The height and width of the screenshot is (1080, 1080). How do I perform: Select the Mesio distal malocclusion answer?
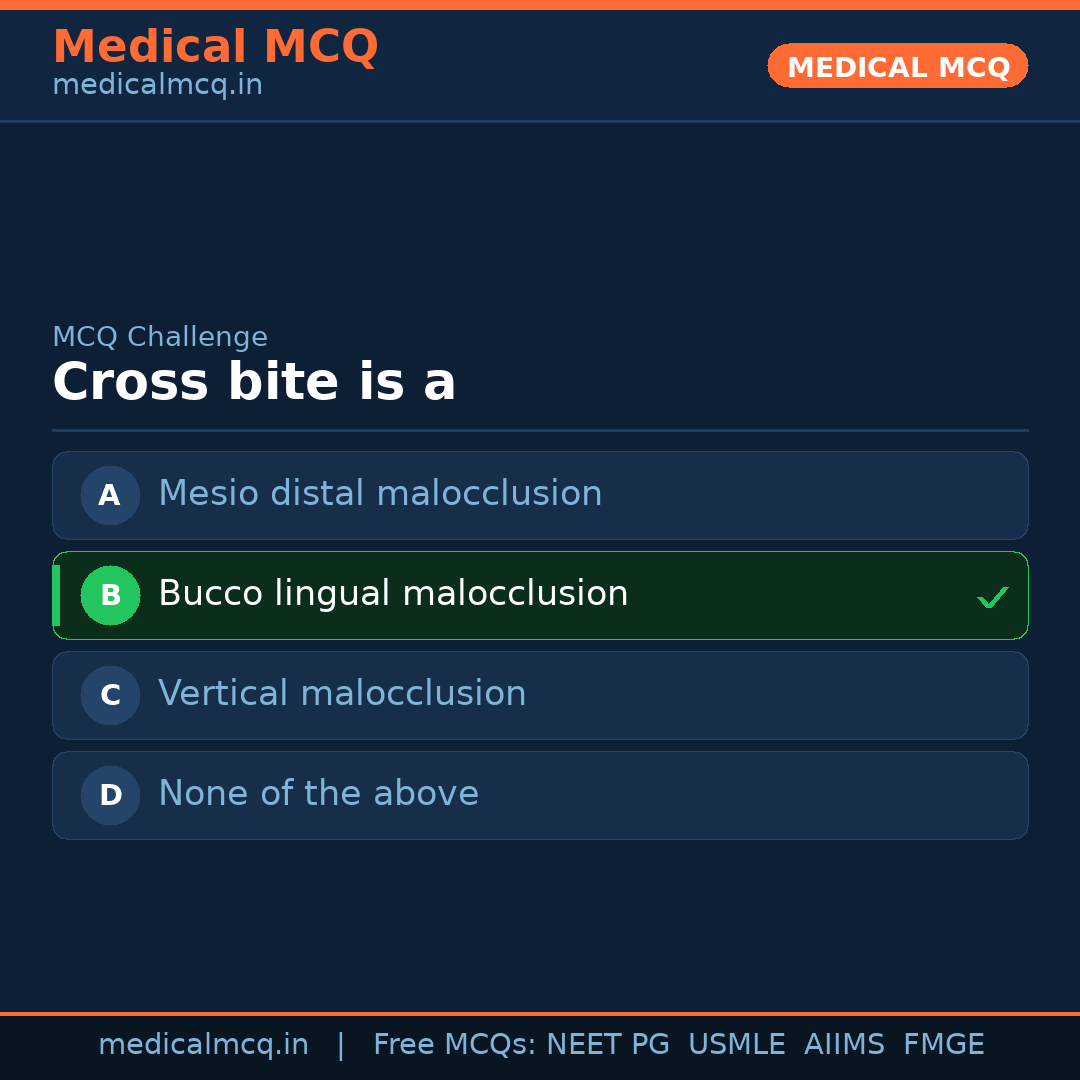380,494
